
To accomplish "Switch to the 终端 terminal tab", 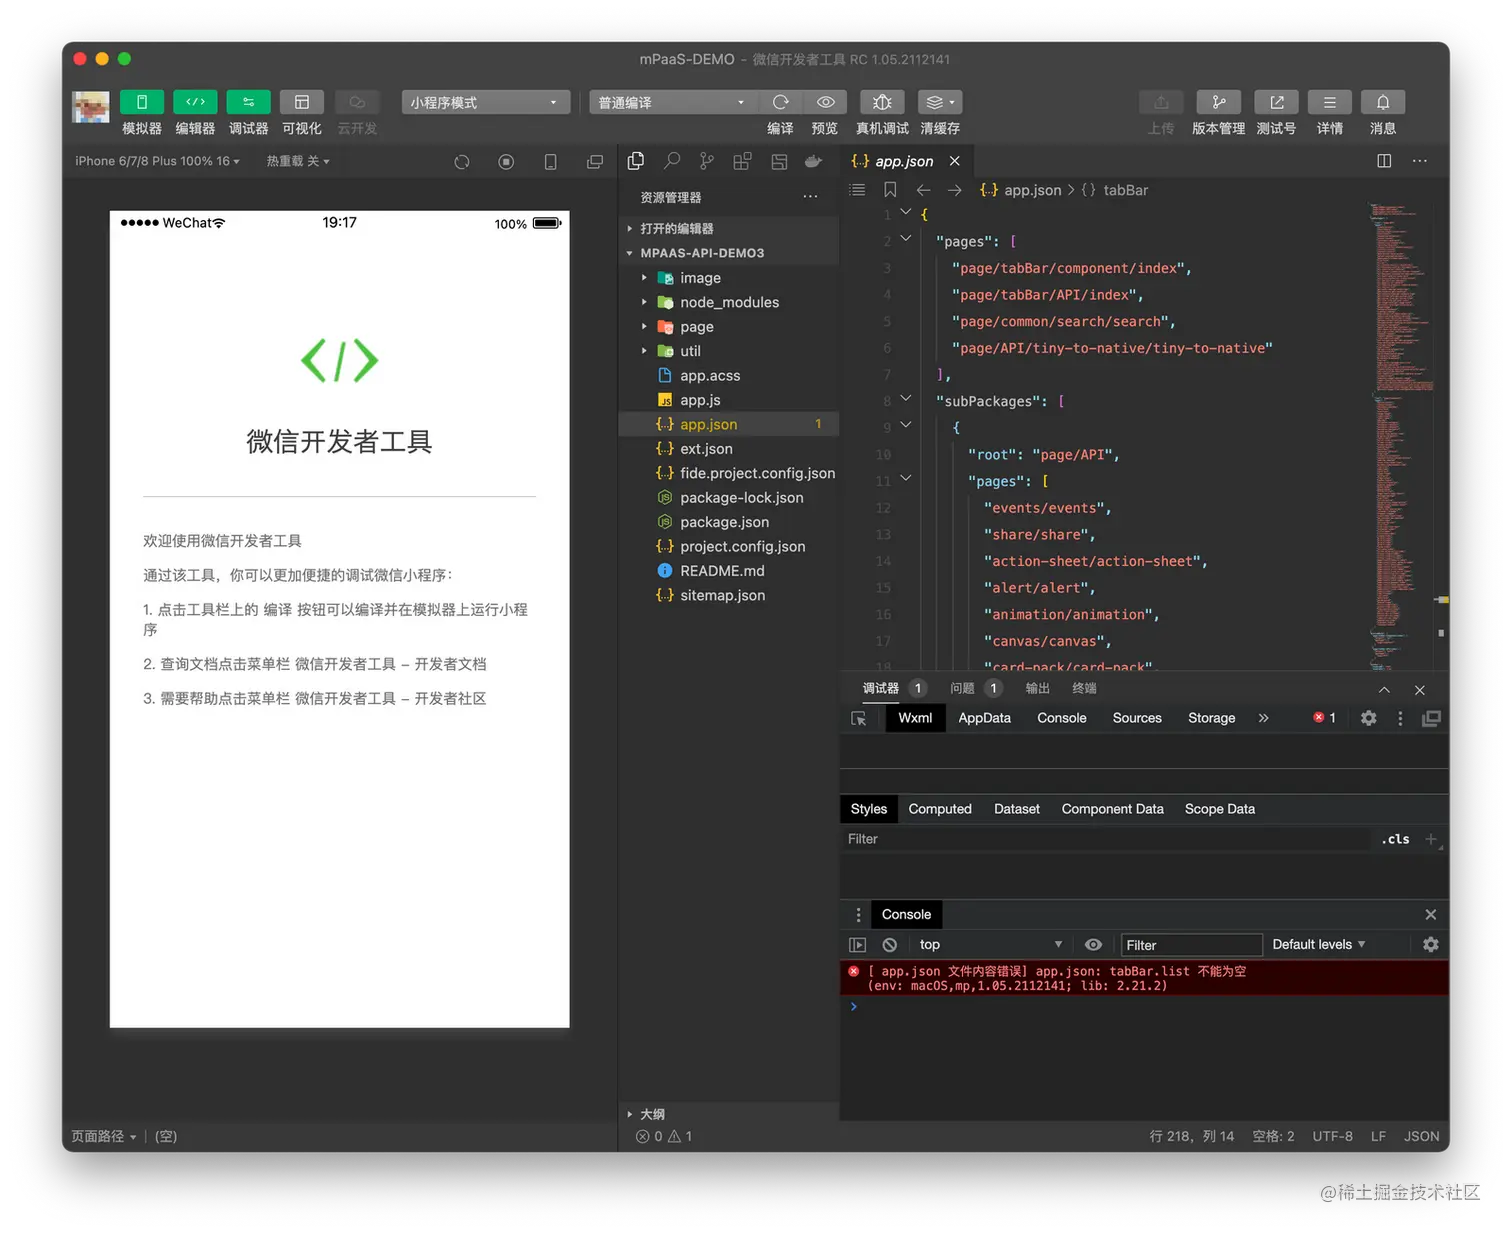I will click(1084, 688).
